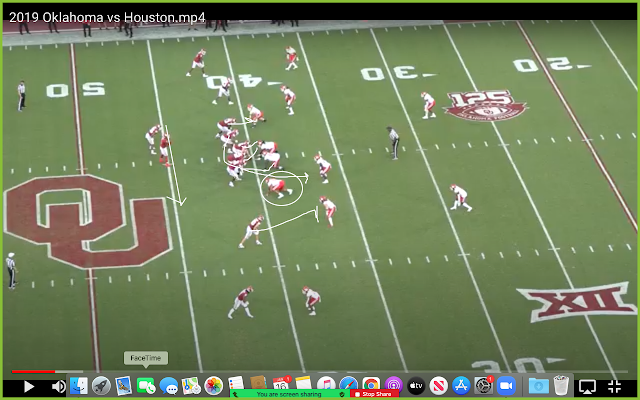The width and height of the screenshot is (640, 400).
Task: Open Apple TV app from the Dock
Action: click(x=416, y=386)
